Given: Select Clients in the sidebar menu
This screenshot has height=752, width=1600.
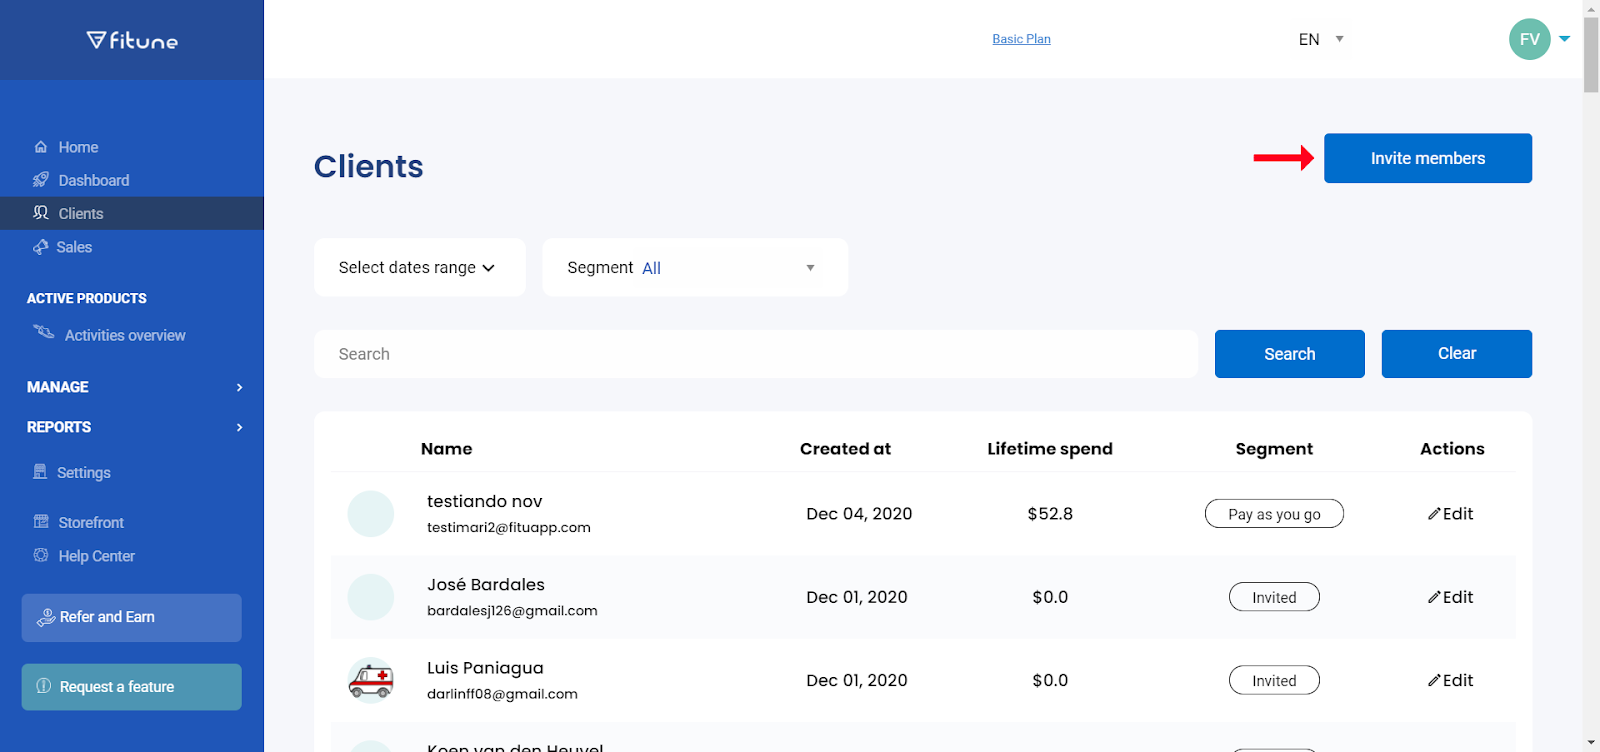Looking at the screenshot, I should tap(81, 213).
